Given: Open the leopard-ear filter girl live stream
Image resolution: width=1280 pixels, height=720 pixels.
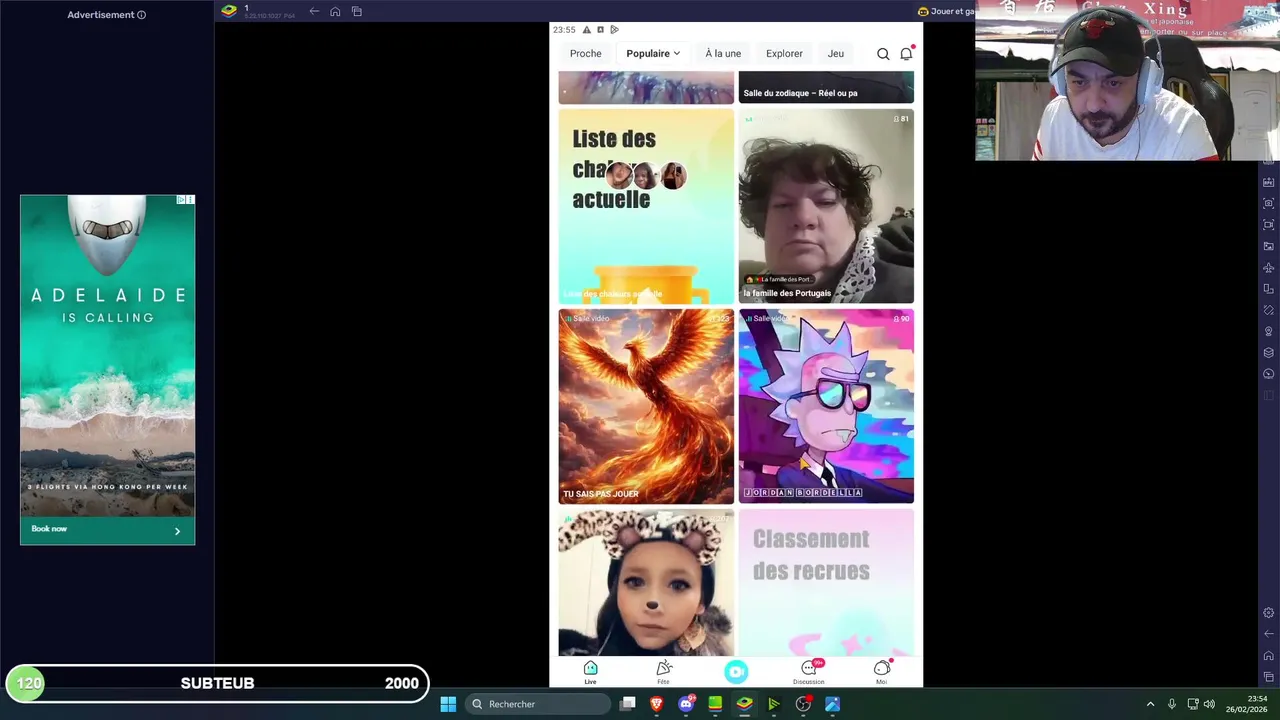Looking at the screenshot, I should 646,583.
